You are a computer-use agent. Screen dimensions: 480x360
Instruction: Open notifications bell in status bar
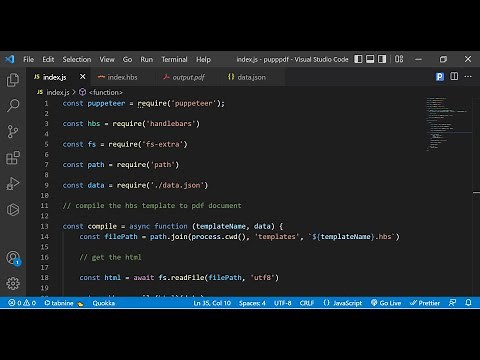[468, 303]
